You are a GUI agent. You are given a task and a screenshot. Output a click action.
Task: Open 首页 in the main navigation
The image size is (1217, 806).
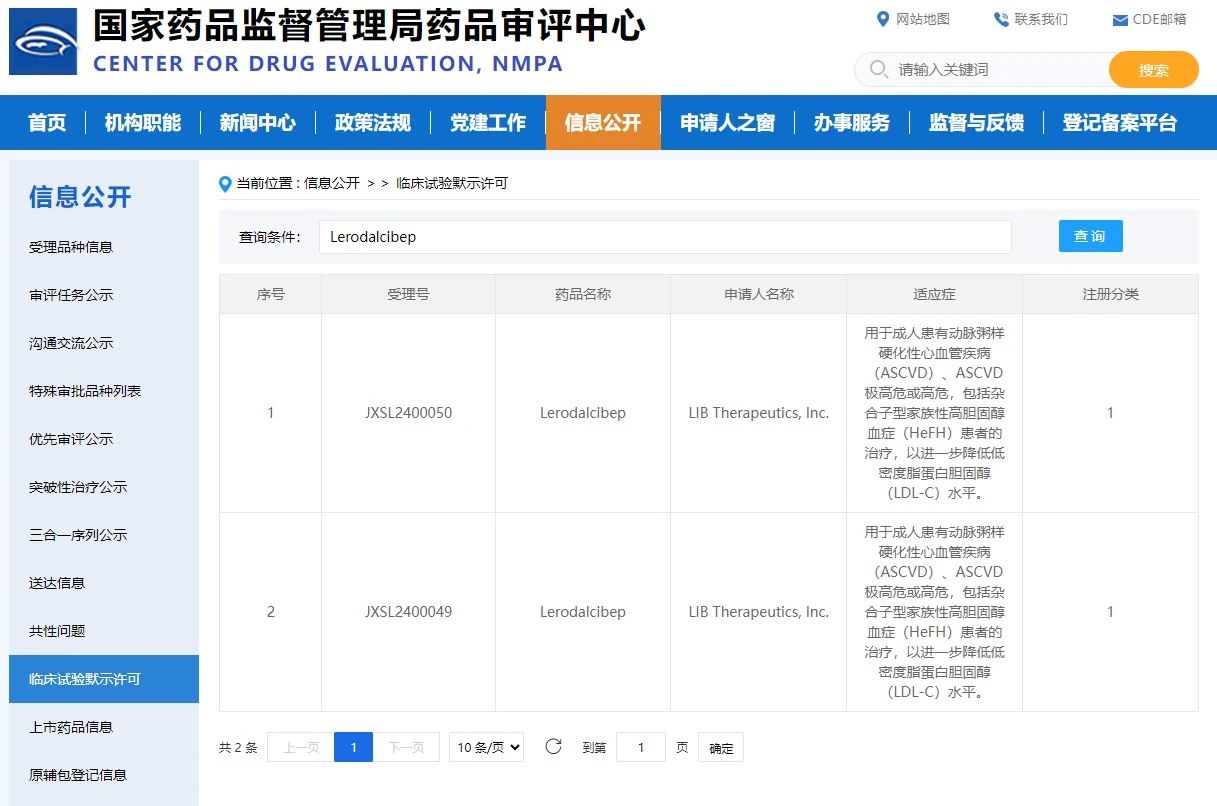click(x=47, y=123)
